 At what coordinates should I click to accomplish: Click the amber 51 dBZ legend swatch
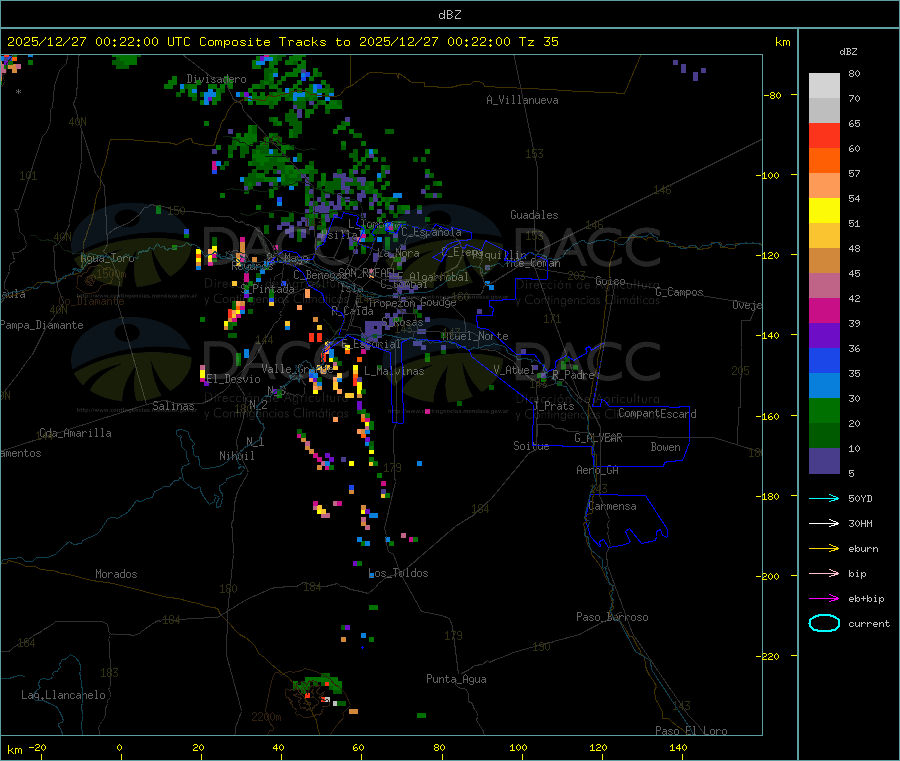point(824,235)
